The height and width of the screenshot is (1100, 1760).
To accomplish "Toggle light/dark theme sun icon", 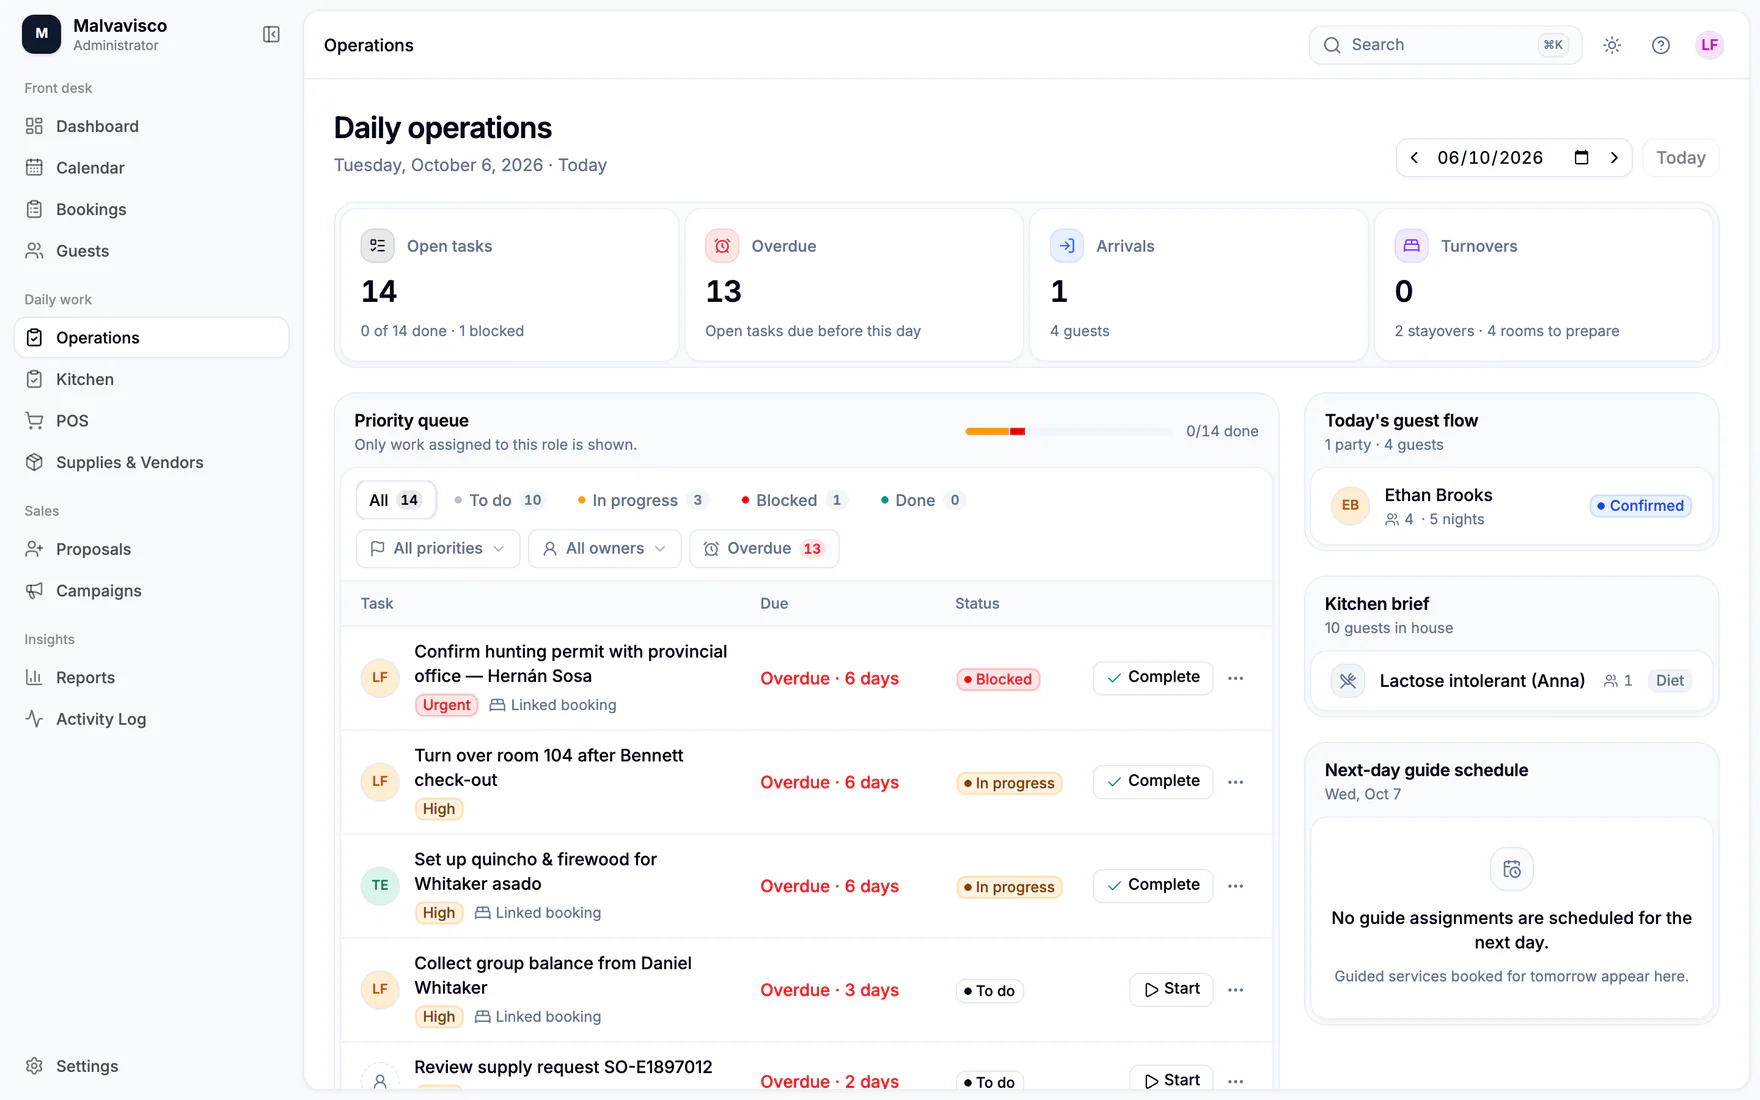I will pos(1612,45).
